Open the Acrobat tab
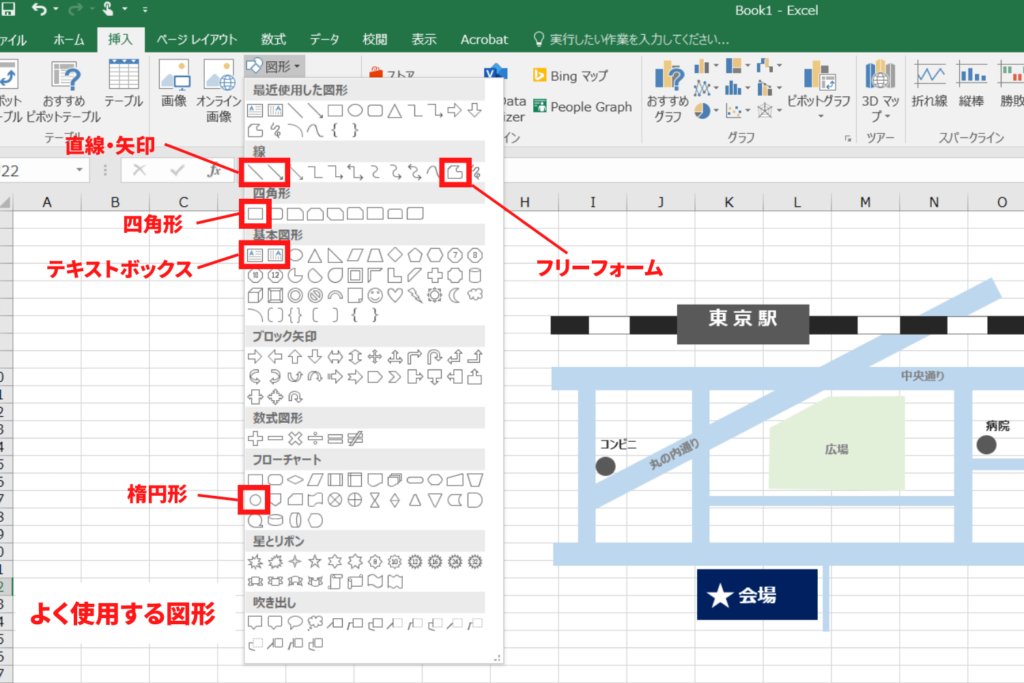Image resolution: width=1024 pixels, height=683 pixels. click(x=484, y=40)
